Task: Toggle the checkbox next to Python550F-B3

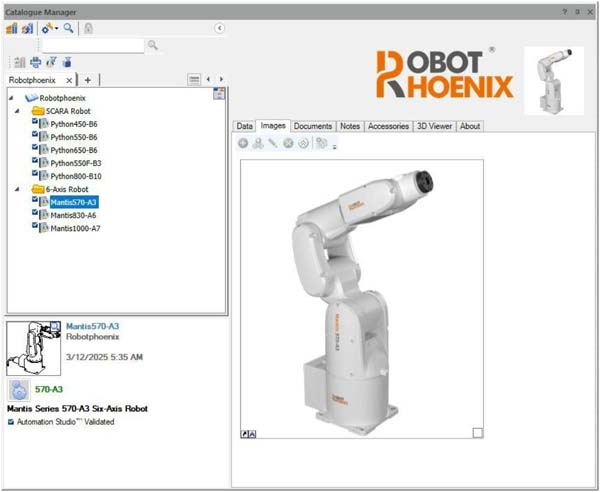Action: coord(35,160)
